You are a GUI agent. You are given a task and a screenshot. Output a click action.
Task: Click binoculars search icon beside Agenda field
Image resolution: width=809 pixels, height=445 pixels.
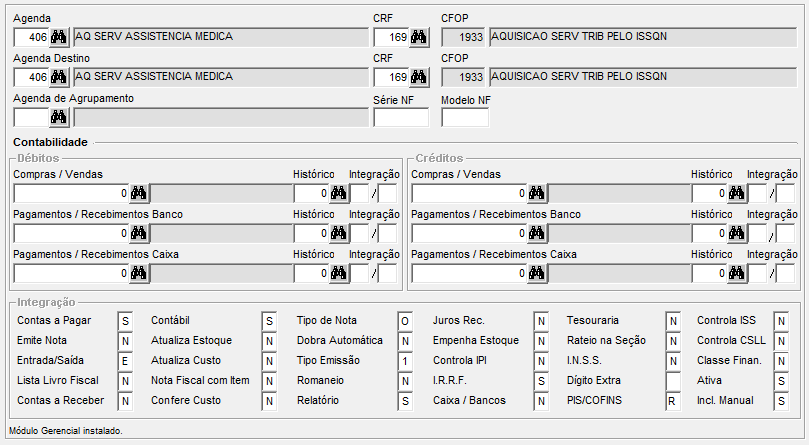pyautogui.click(x=59, y=37)
